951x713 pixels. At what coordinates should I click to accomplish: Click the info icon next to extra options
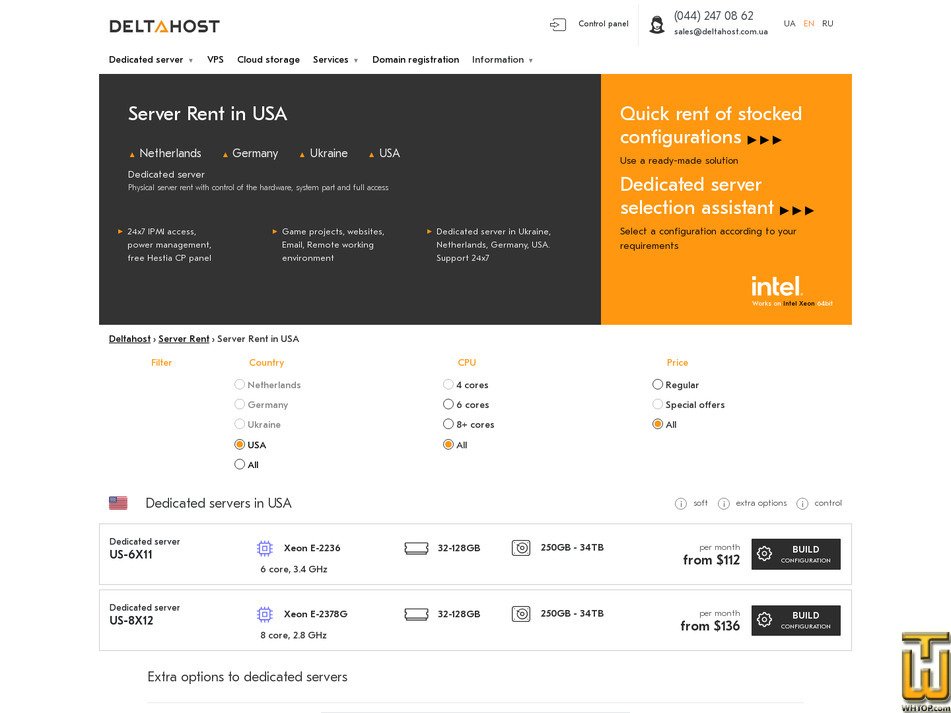click(724, 504)
